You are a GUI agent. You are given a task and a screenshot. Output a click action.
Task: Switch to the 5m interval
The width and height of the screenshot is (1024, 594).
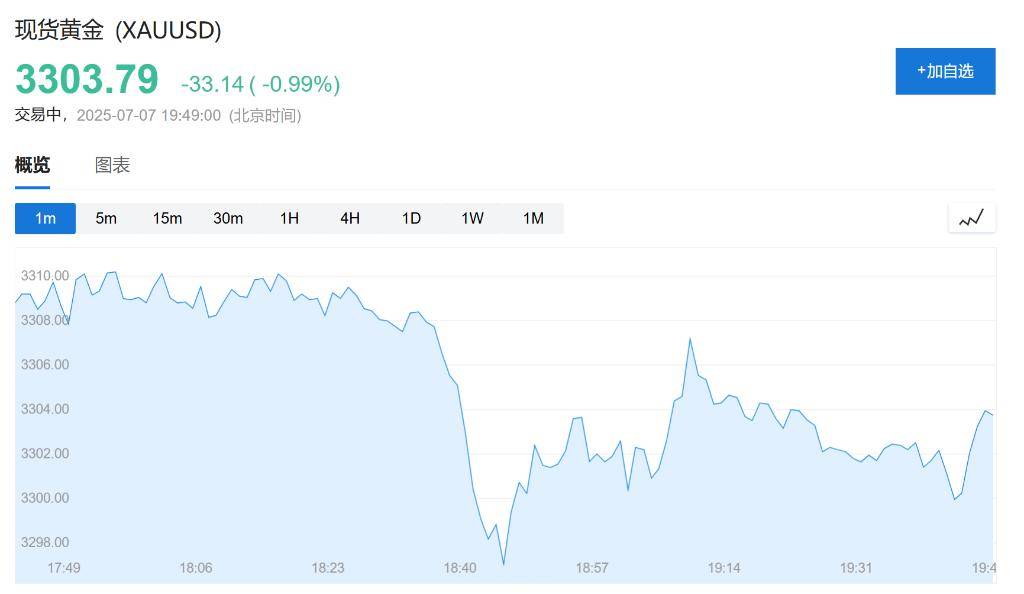click(x=106, y=217)
